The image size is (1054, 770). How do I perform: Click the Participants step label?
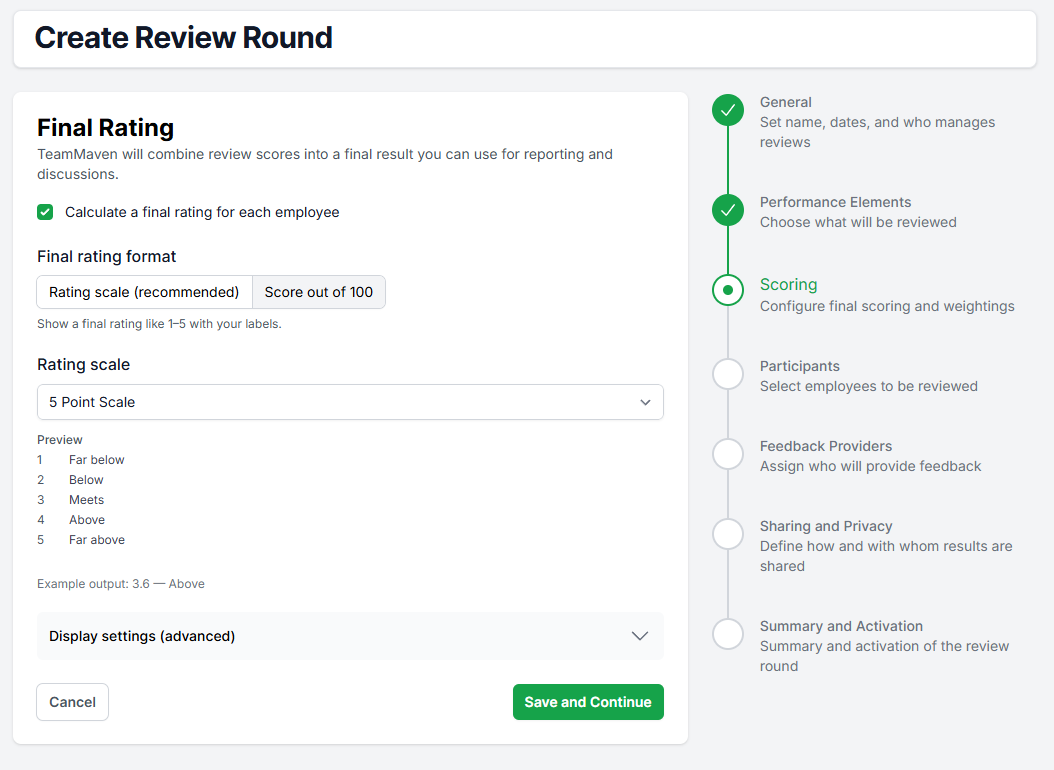(x=800, y=366)
